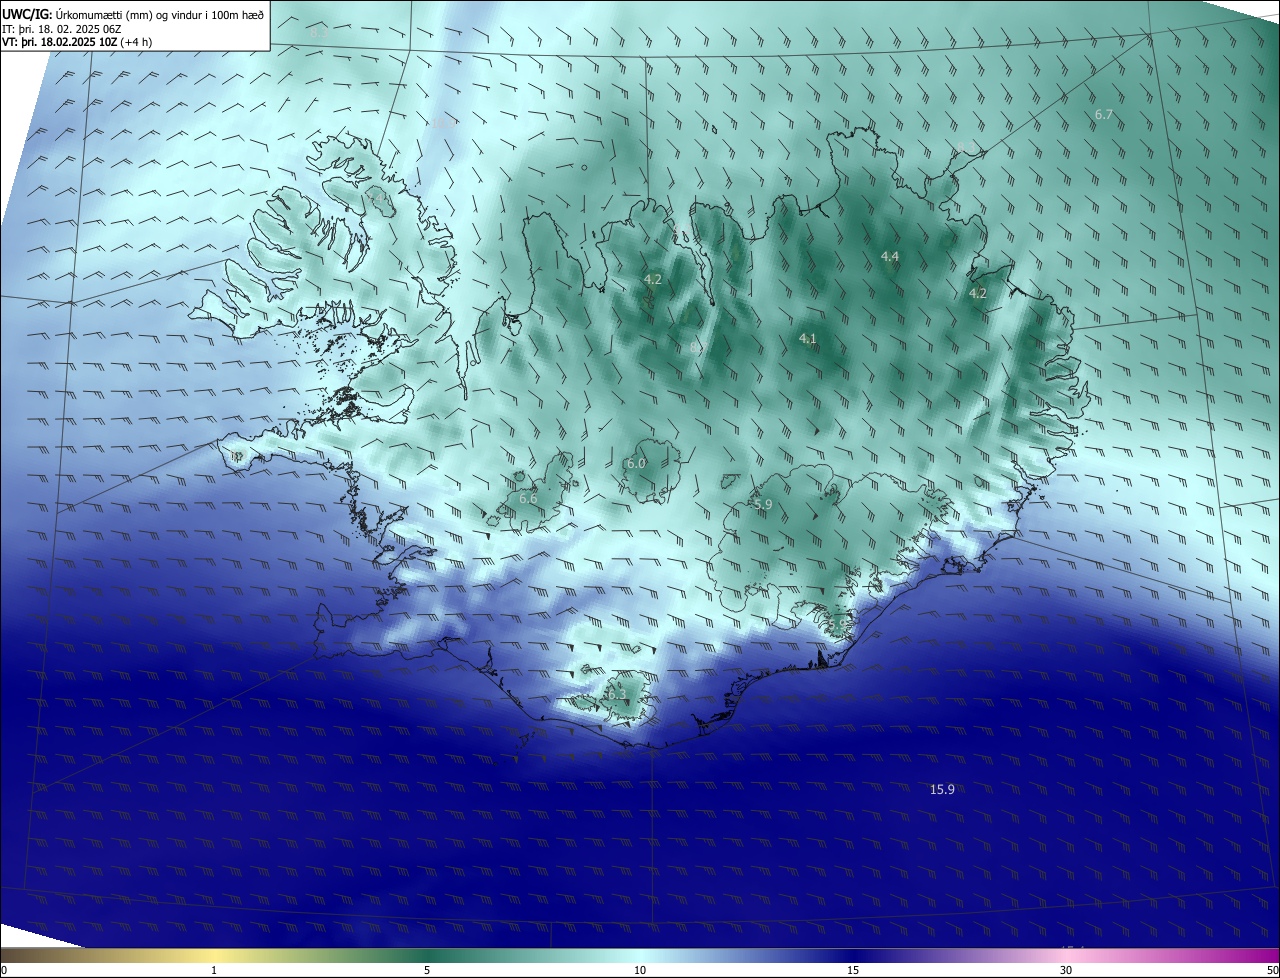Click the 6.3 value label on the map
This screenshot has height=978, width=1280.
[616, 694]
